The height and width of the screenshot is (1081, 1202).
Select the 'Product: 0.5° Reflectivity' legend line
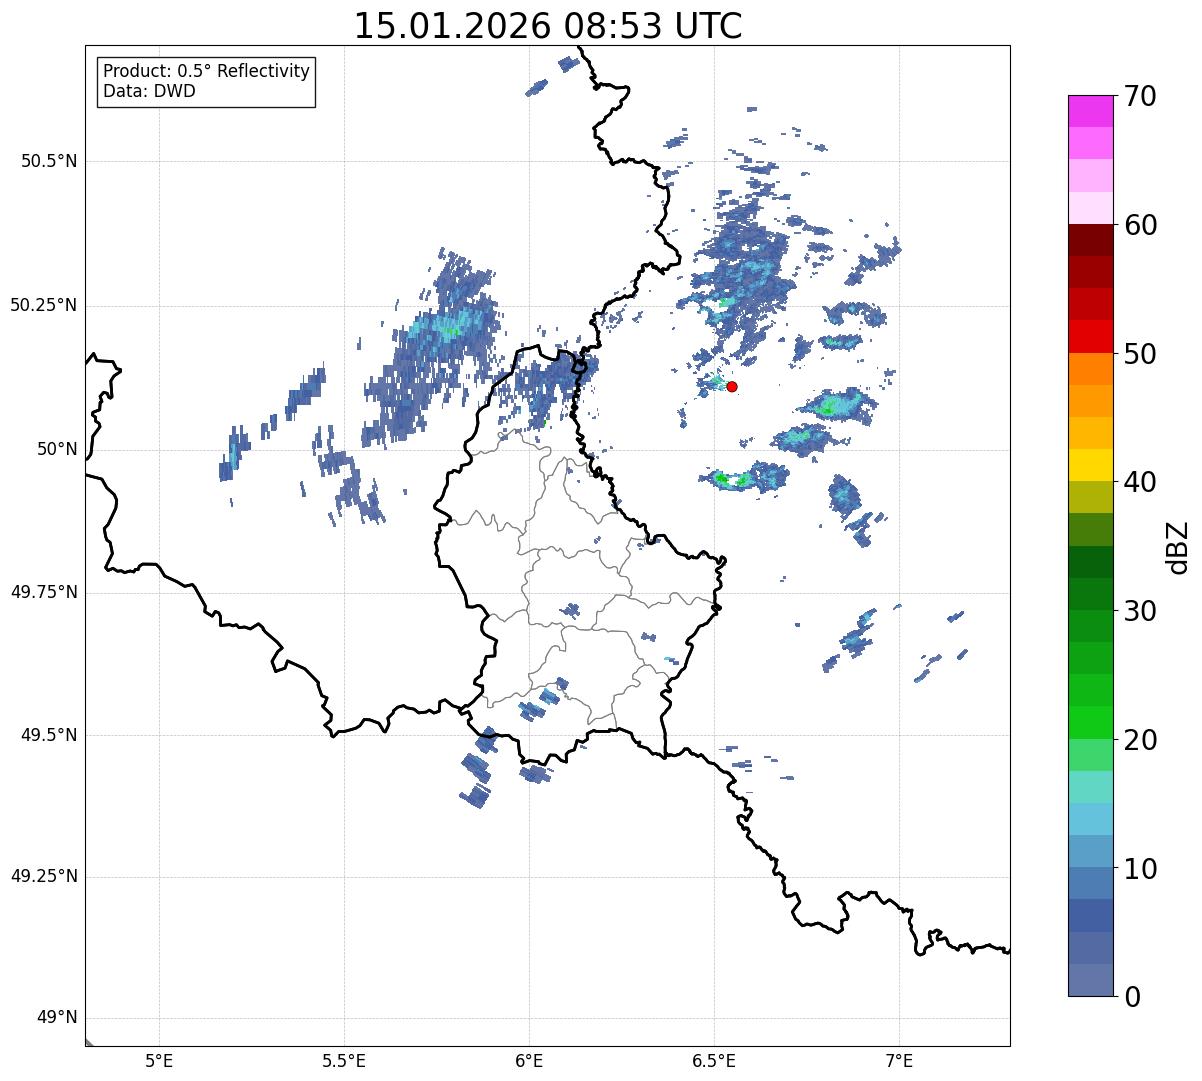coord(206,72)
